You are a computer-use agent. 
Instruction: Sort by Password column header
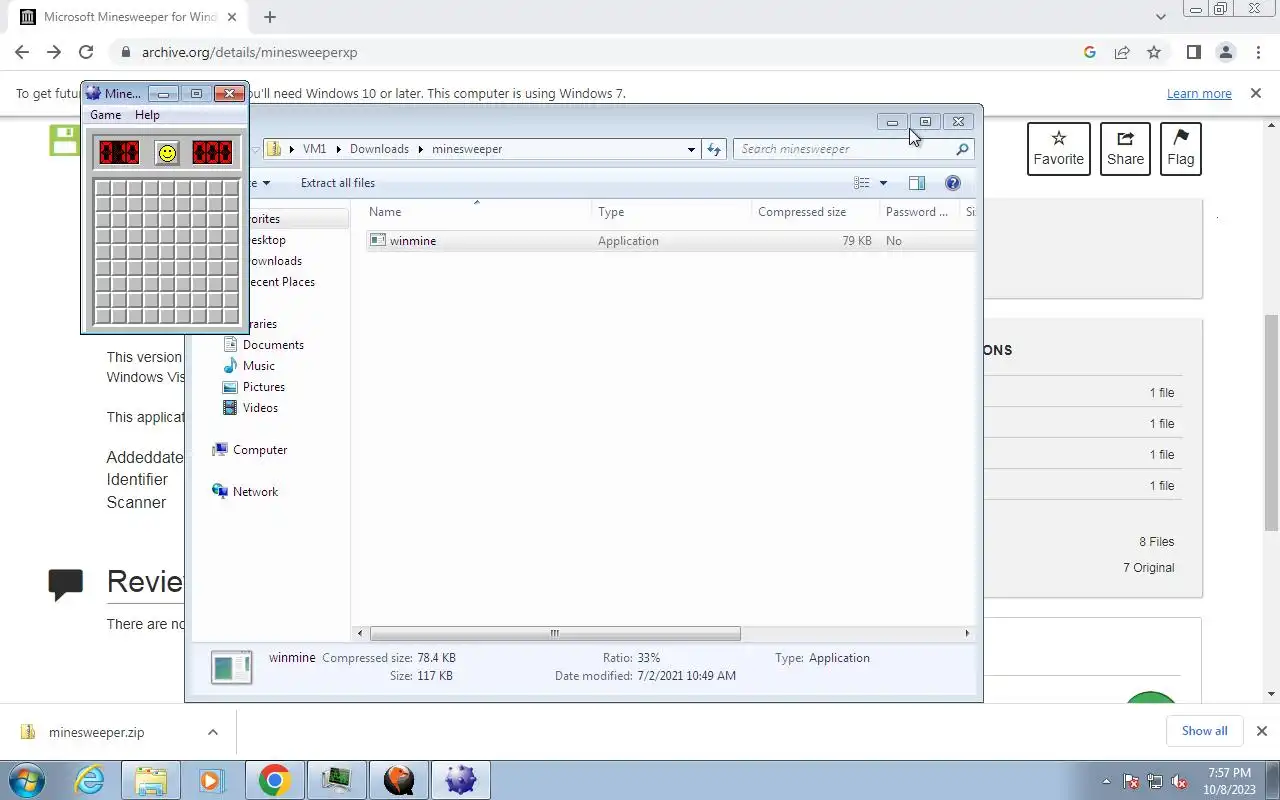917,212
